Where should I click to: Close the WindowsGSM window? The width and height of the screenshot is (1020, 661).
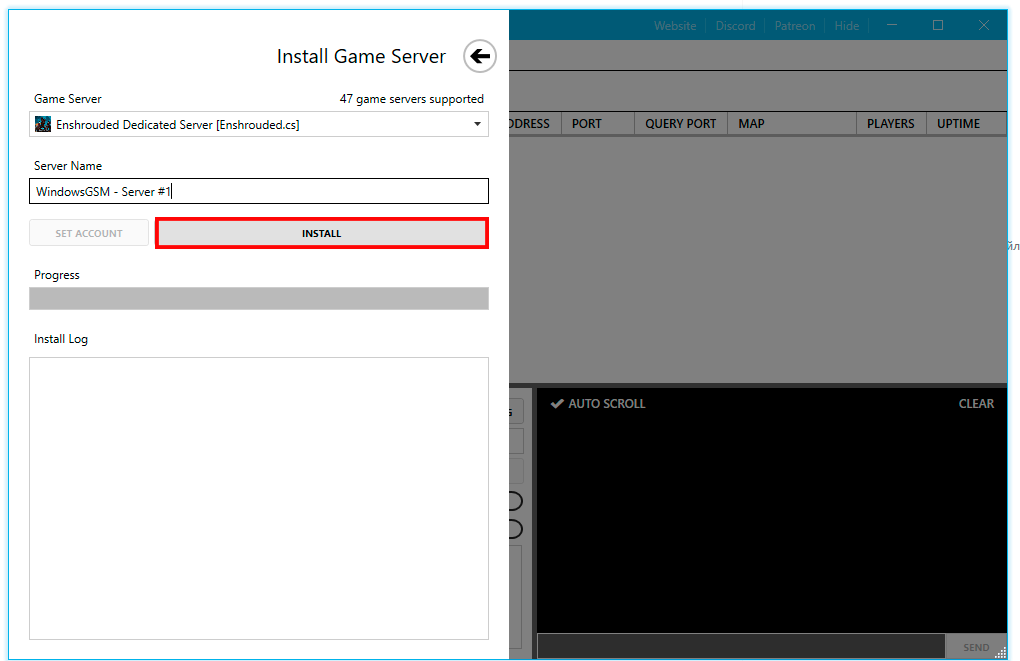(x=984, y=25)
